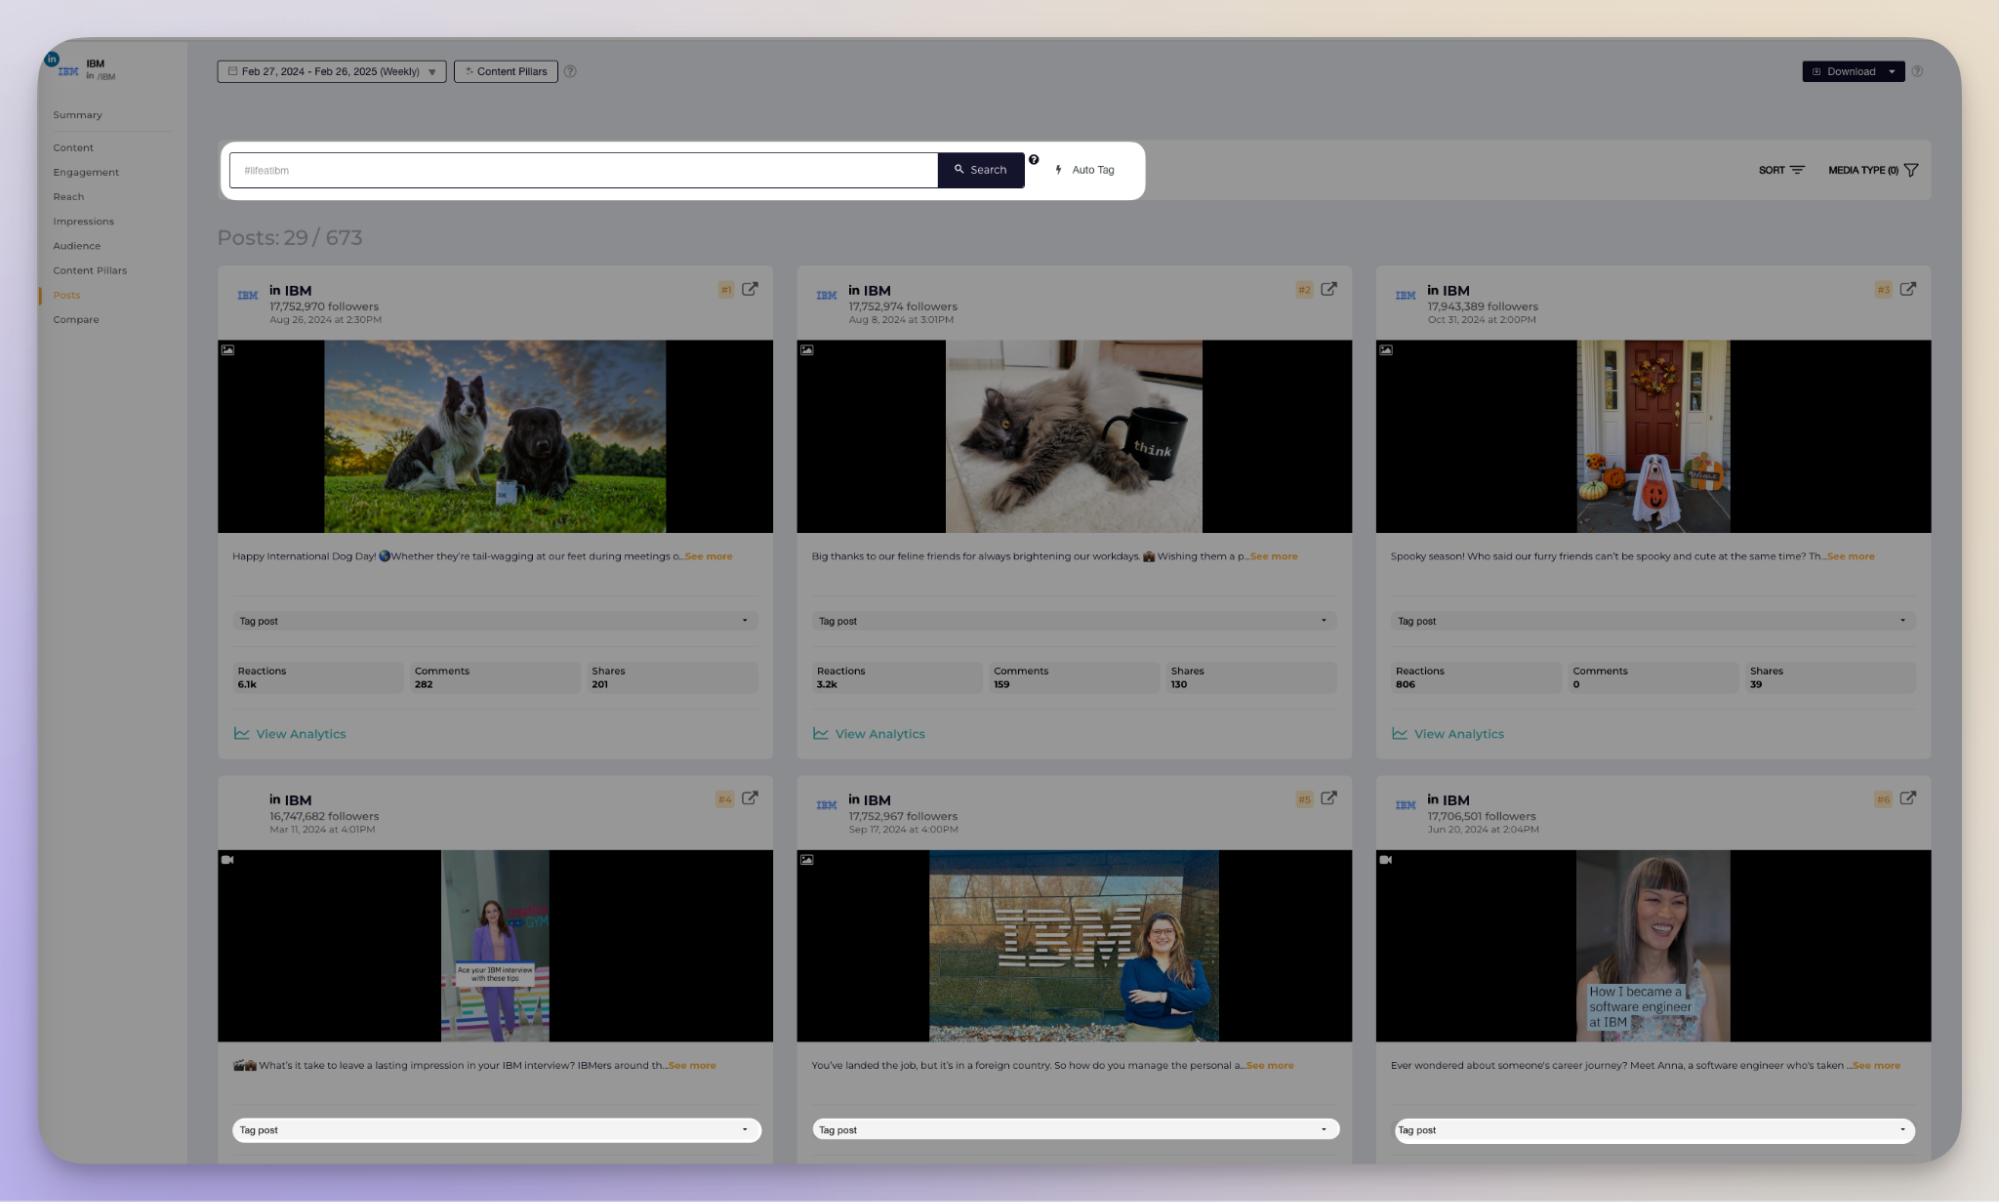The width and height of the screenshot is (1999, 1202).
Task: Open Tag post dropdown on foreign country post
Action: coord(1075,1130)
